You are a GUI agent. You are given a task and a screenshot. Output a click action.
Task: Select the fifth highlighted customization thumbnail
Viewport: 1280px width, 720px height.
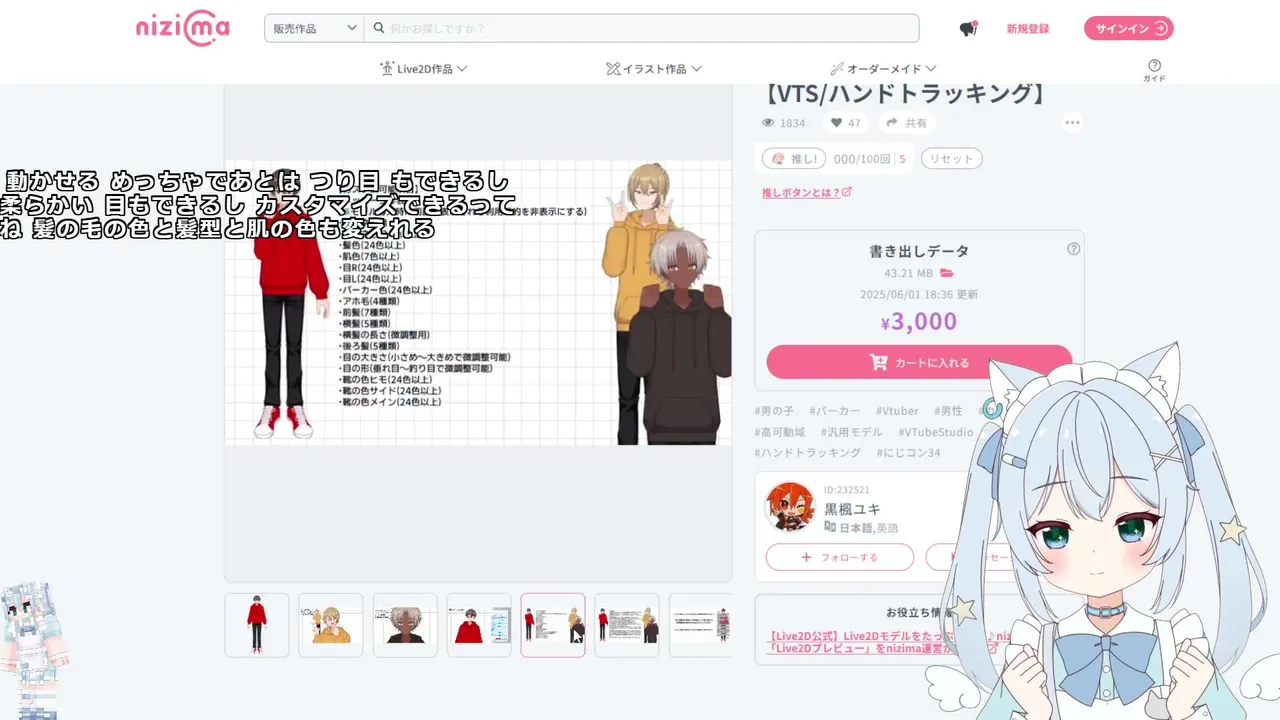pos(553,625)
